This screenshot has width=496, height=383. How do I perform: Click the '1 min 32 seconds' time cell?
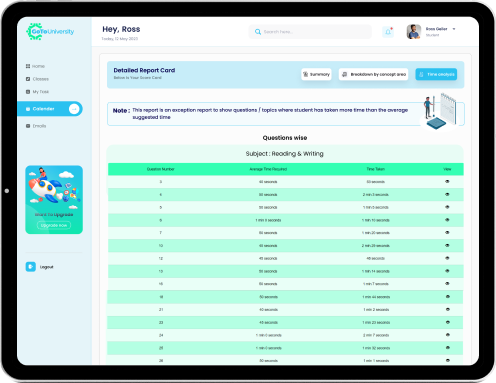click(x=376, y=348)
